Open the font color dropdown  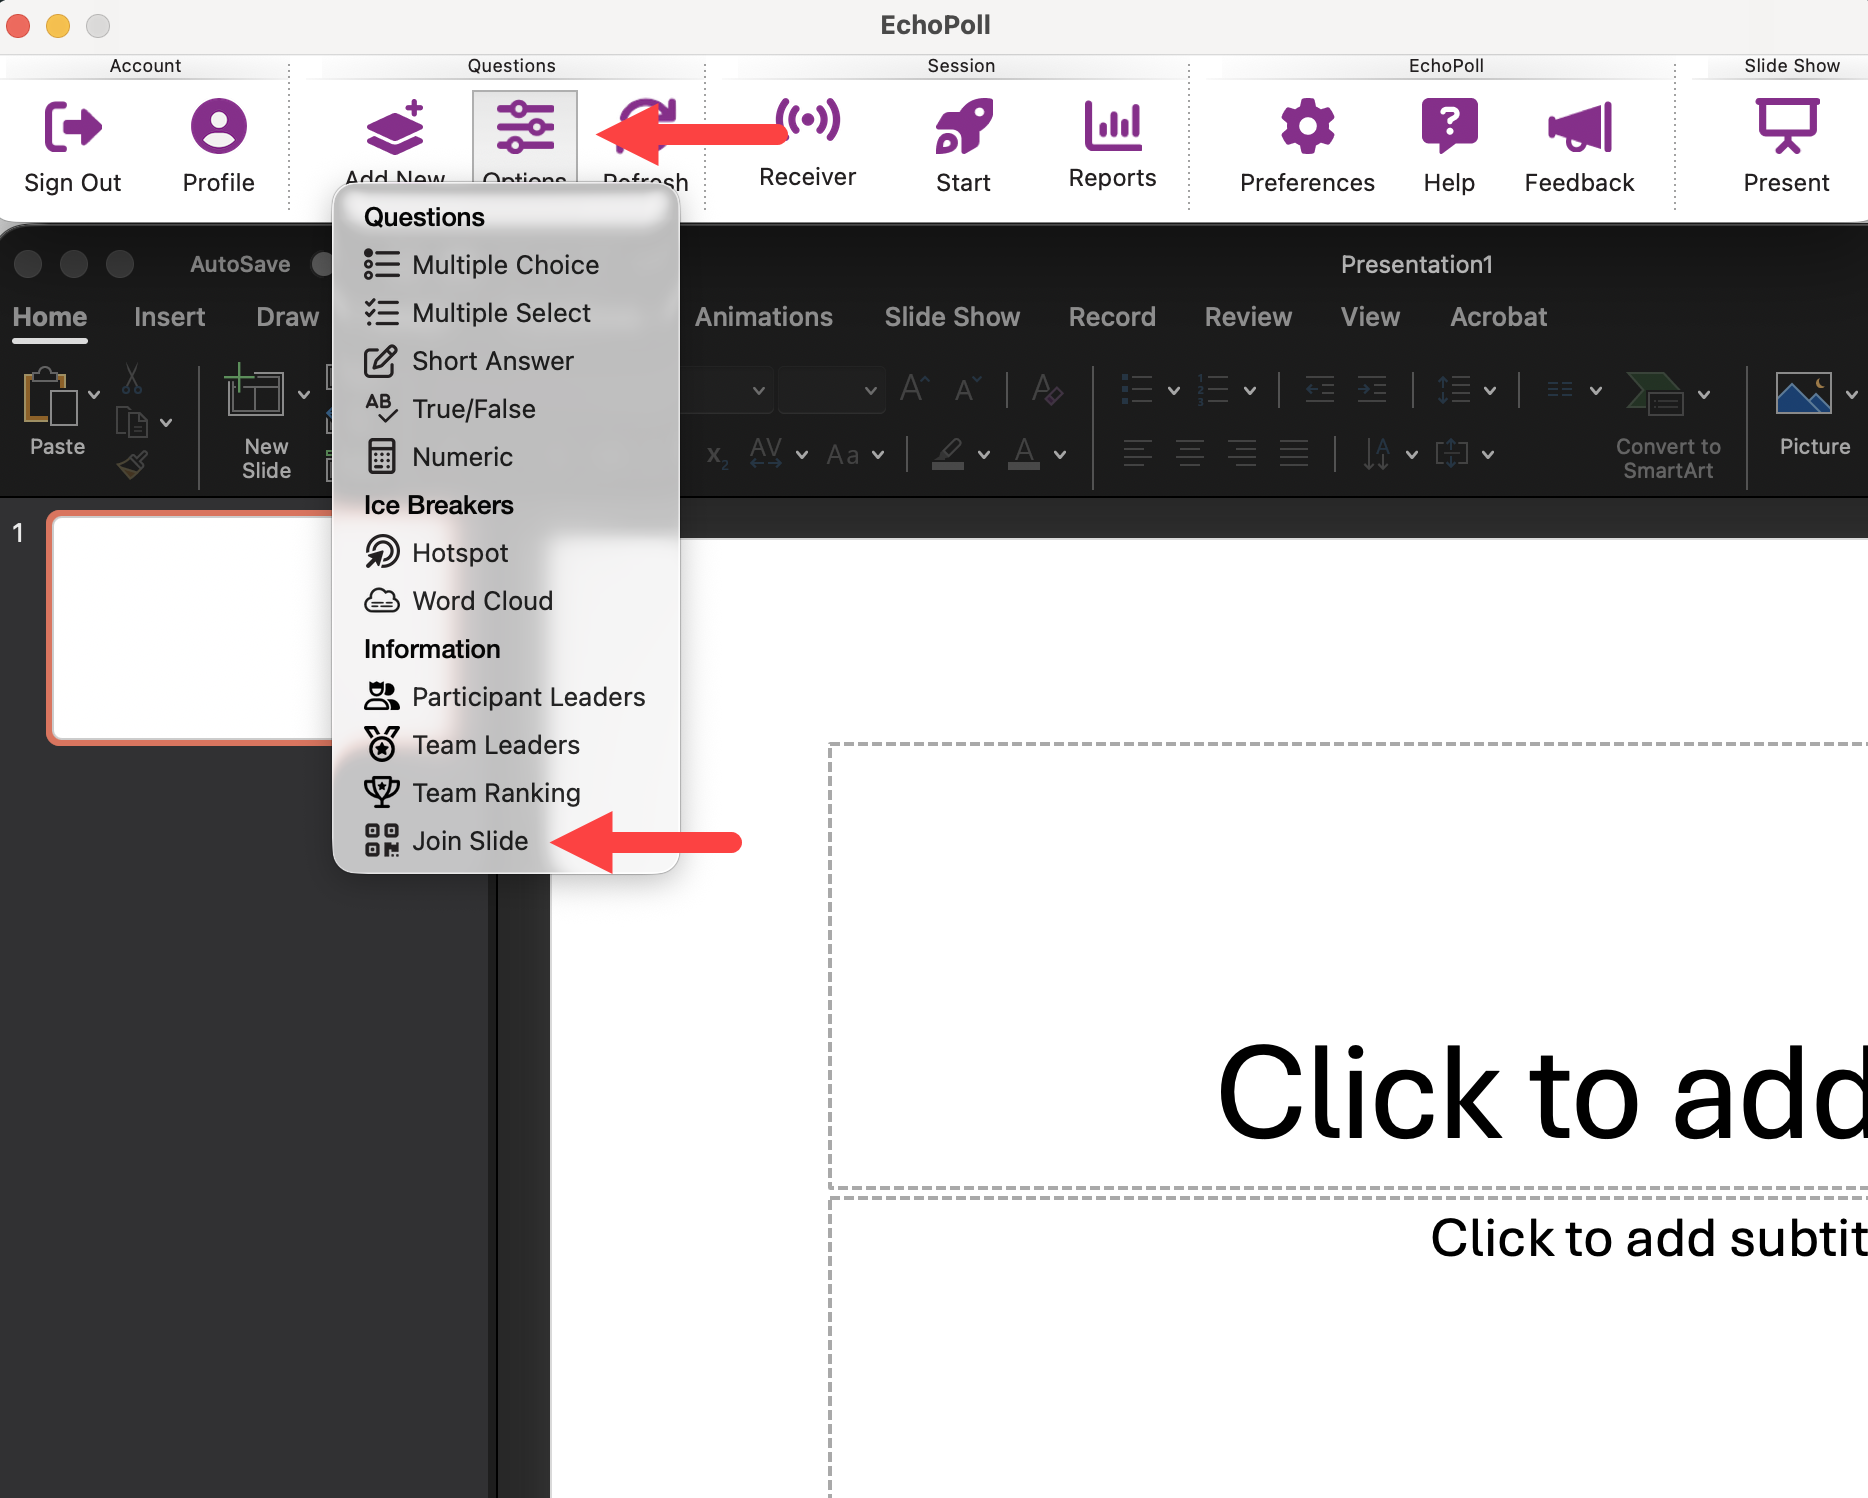1060,455
